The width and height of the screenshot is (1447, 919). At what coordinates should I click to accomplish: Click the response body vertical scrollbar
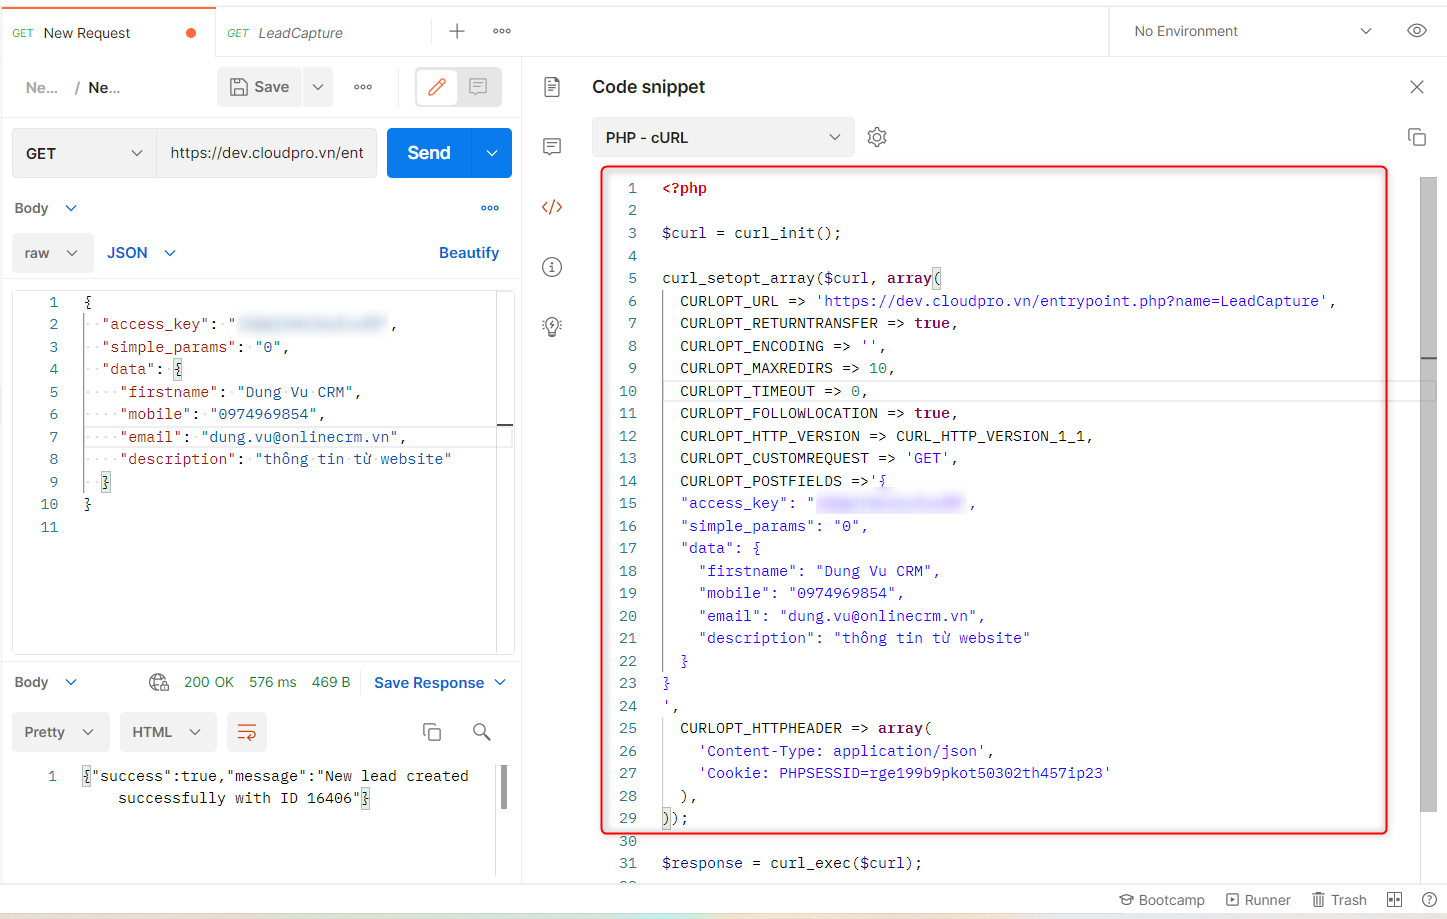[x=504, y=787]
